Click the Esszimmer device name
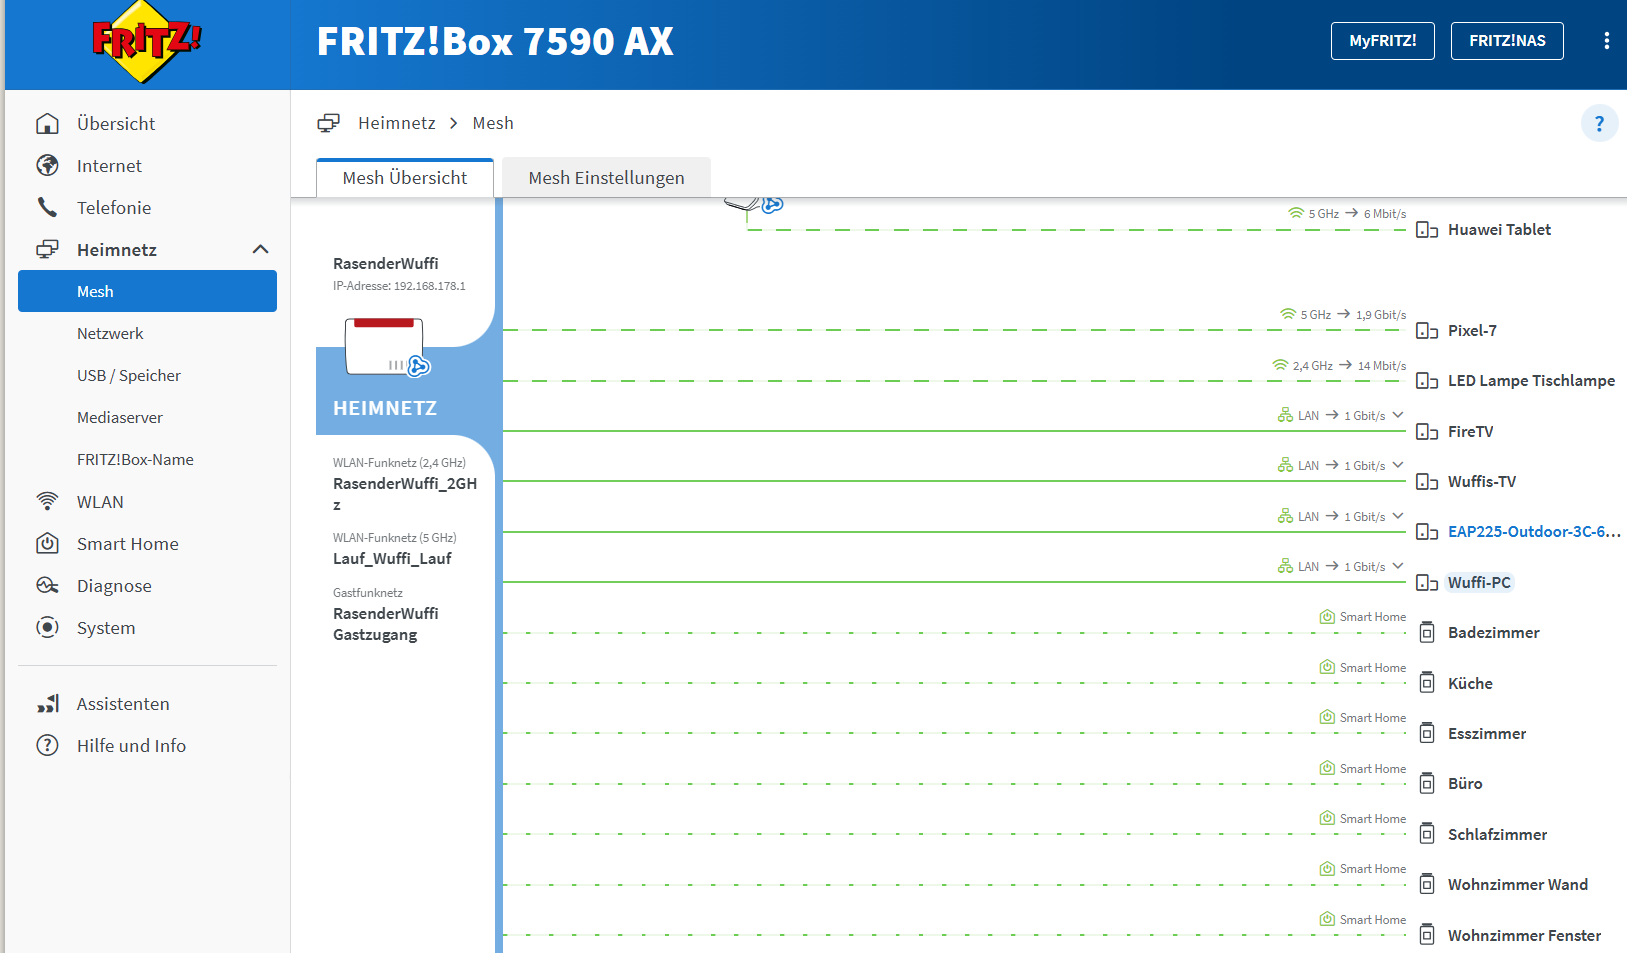1627x953 pixels. 1487,733
